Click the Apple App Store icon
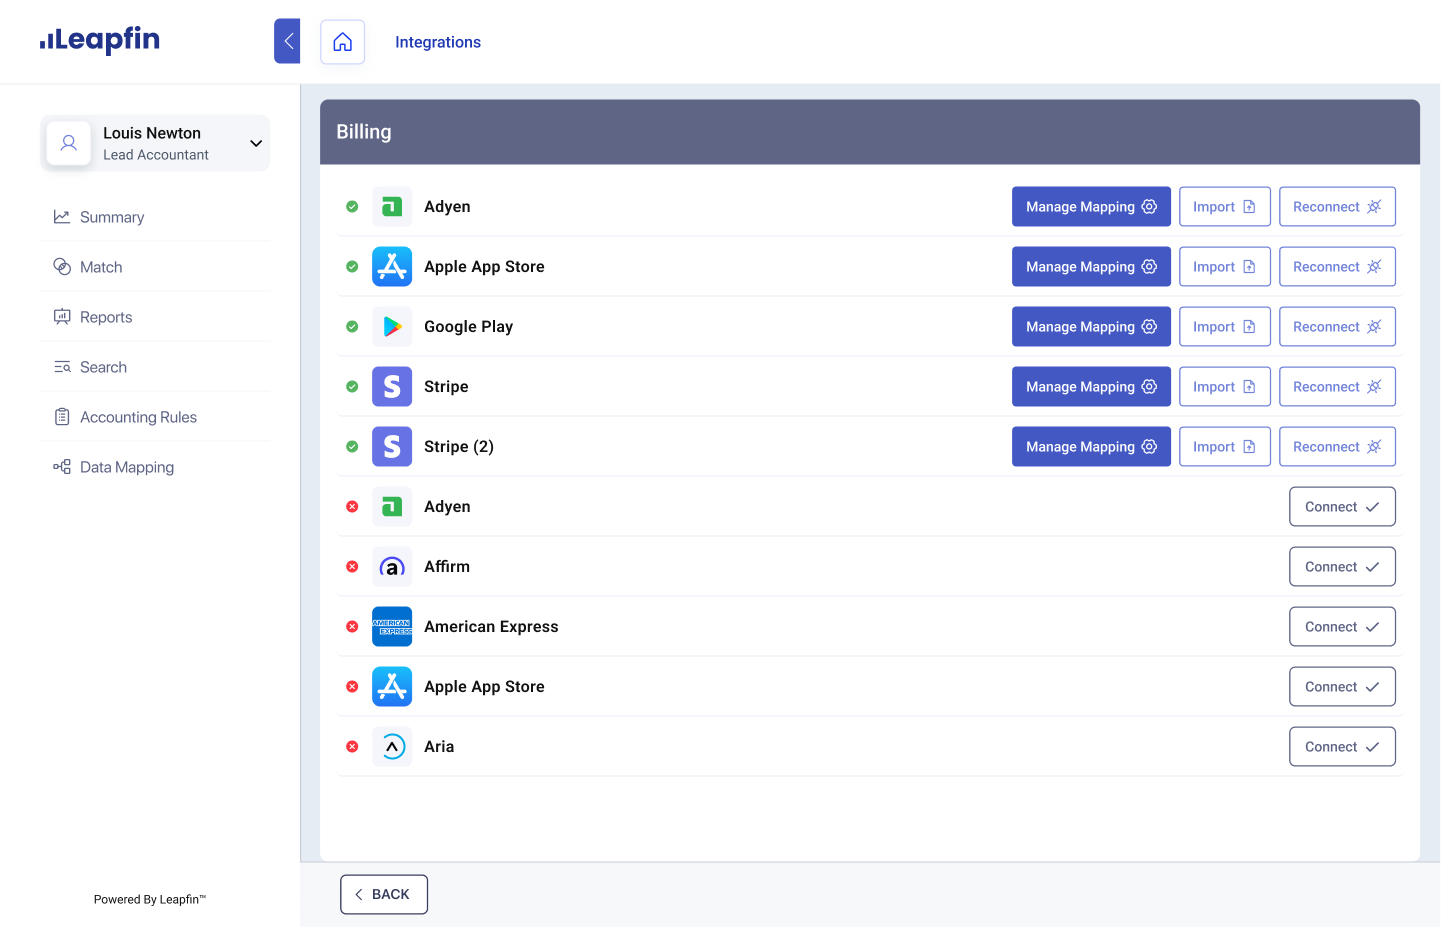 coord(392,266)
